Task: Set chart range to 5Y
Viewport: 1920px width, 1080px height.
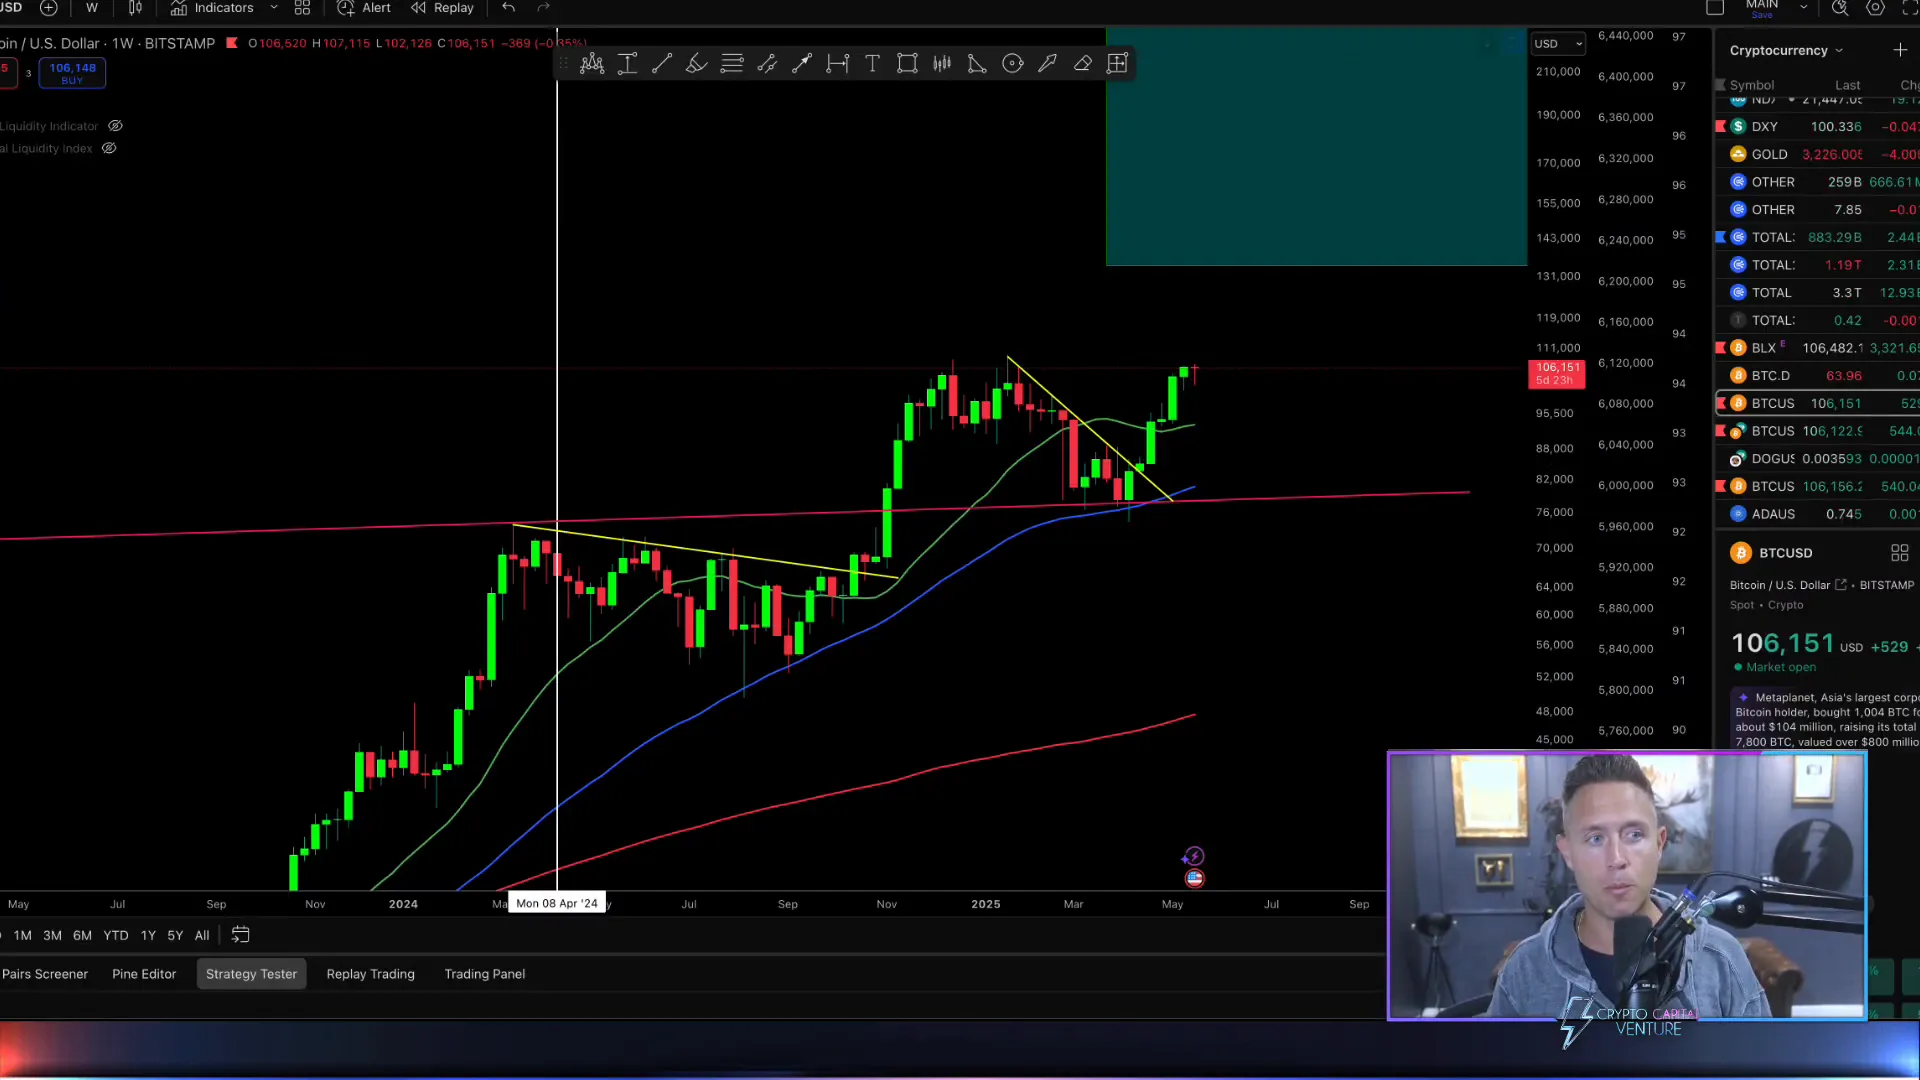Action: pos(175,936)
